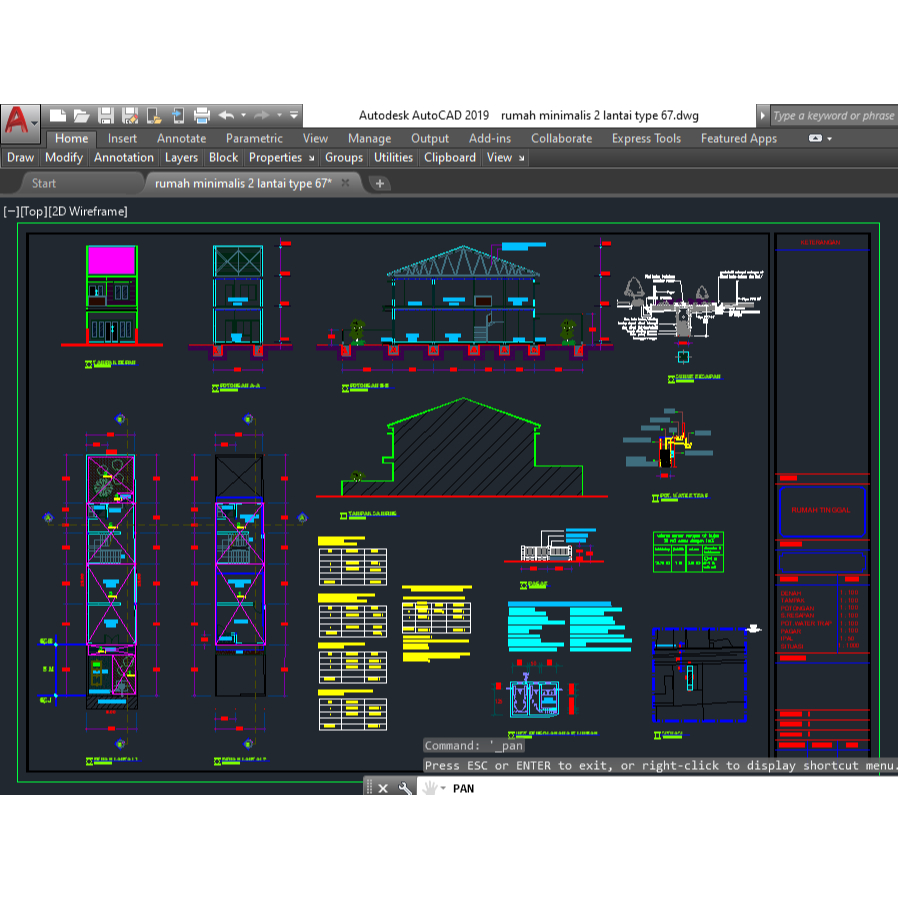
Task: Go to the Output ribbon tab
Action: point(430,139)
